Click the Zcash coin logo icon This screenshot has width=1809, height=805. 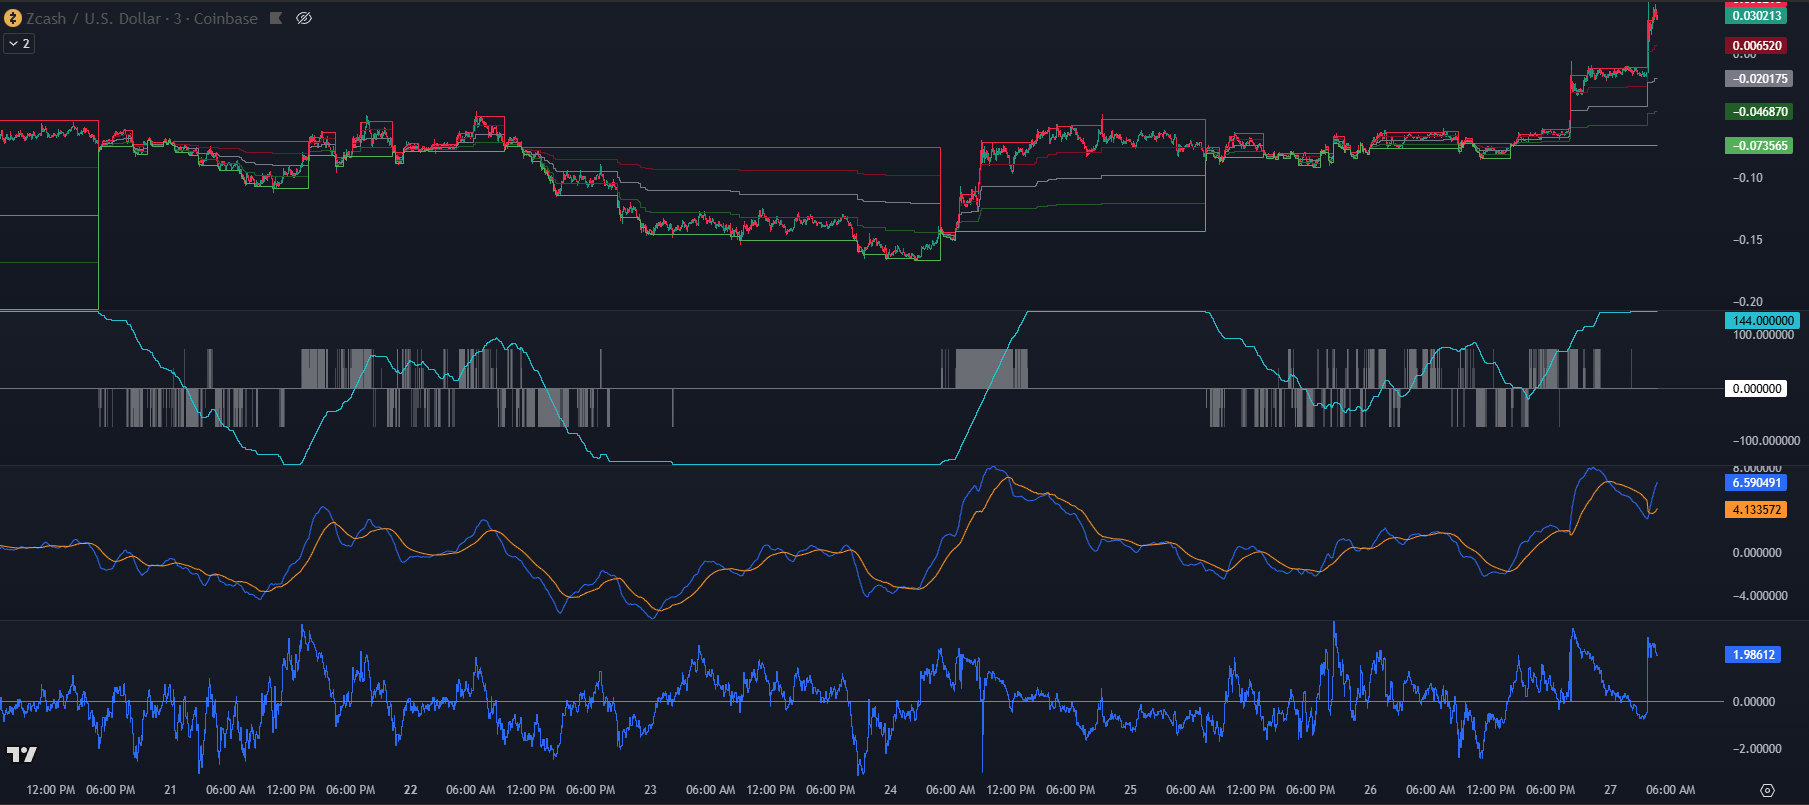[13, 18]
